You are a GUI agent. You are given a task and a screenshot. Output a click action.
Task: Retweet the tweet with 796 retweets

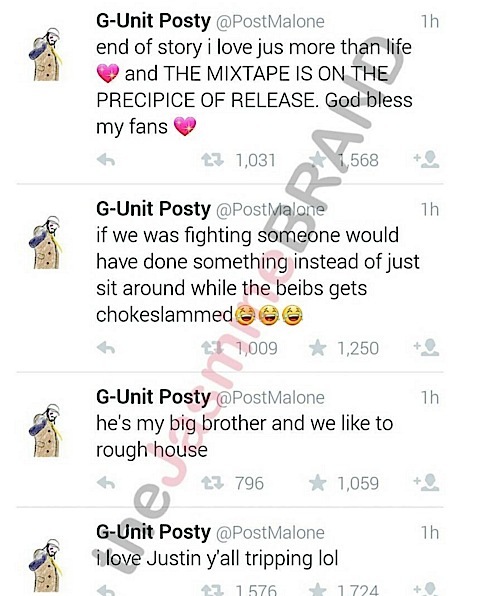(212, 483)
